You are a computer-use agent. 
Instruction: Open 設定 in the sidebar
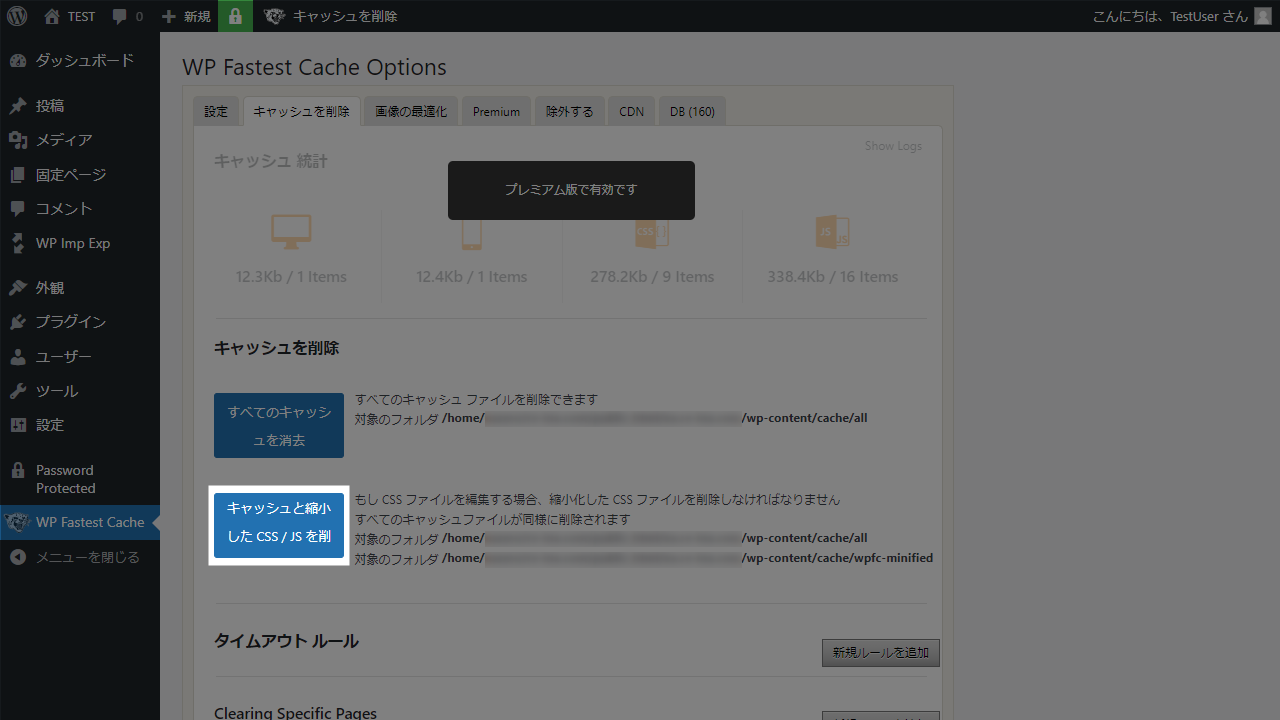coord(80,425)
